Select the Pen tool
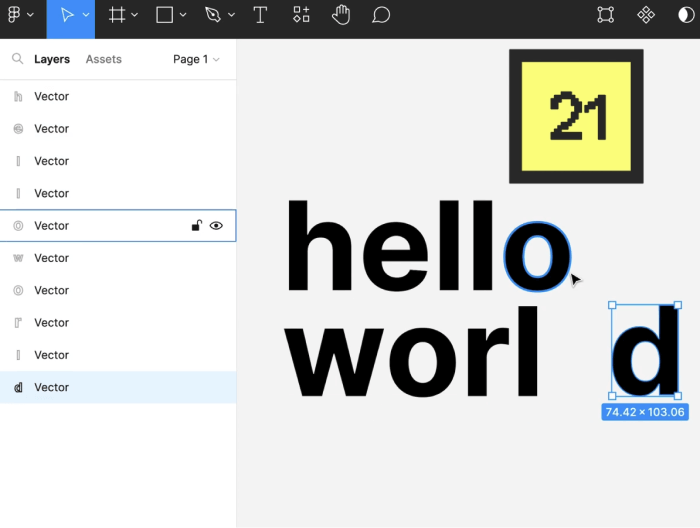The height and width of the screenshot is (528, 700). pos(212,15)
